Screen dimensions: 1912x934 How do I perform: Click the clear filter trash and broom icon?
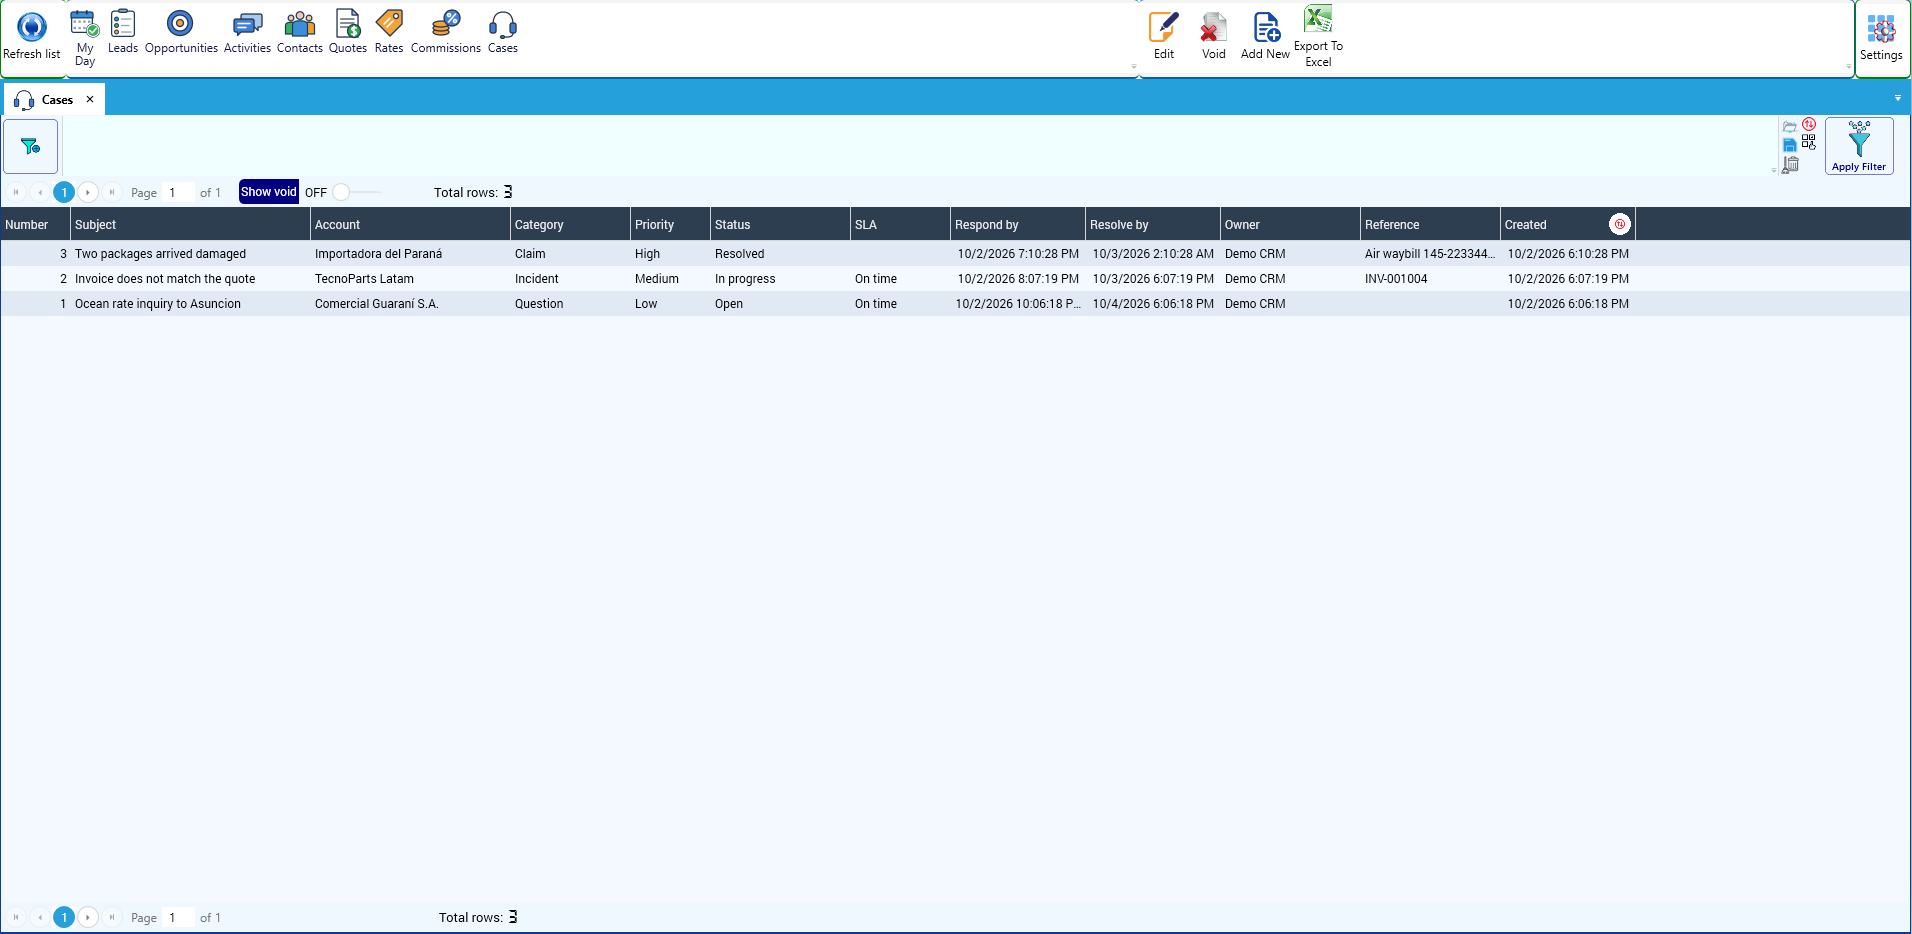tap(1790, 164)
